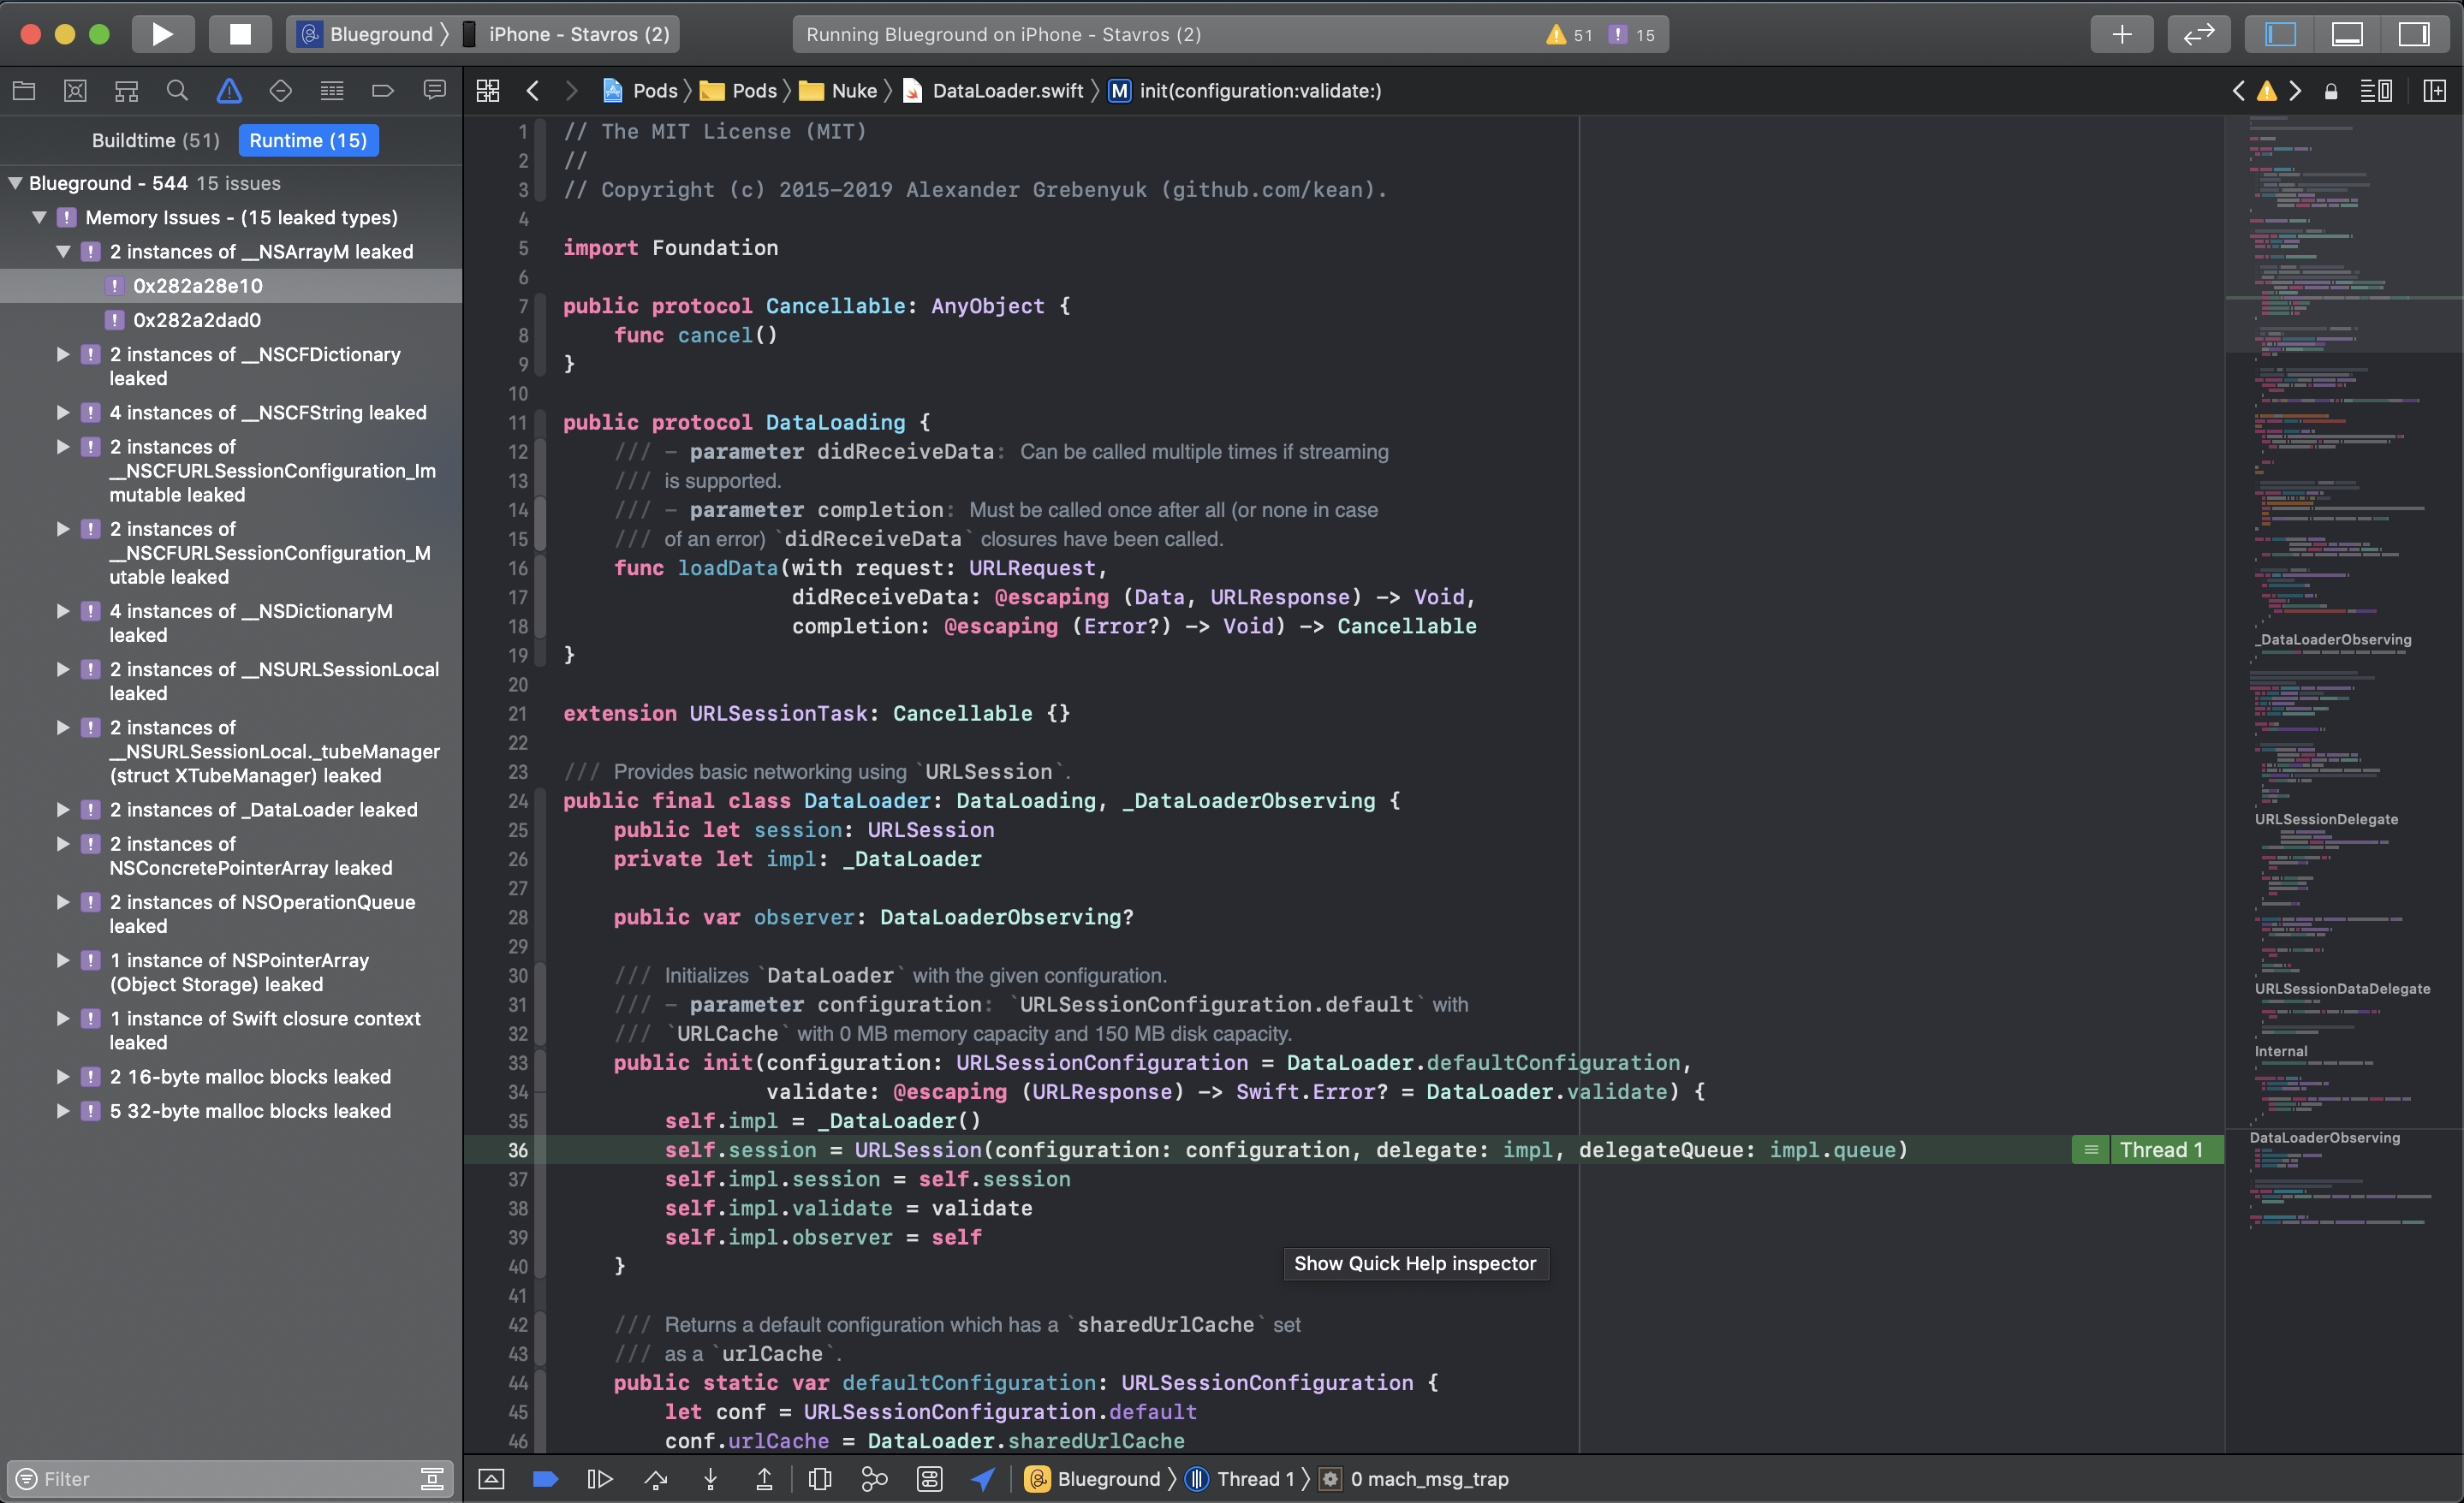
Task: Click the Filter field in navigator
Action: (229, 1479)
